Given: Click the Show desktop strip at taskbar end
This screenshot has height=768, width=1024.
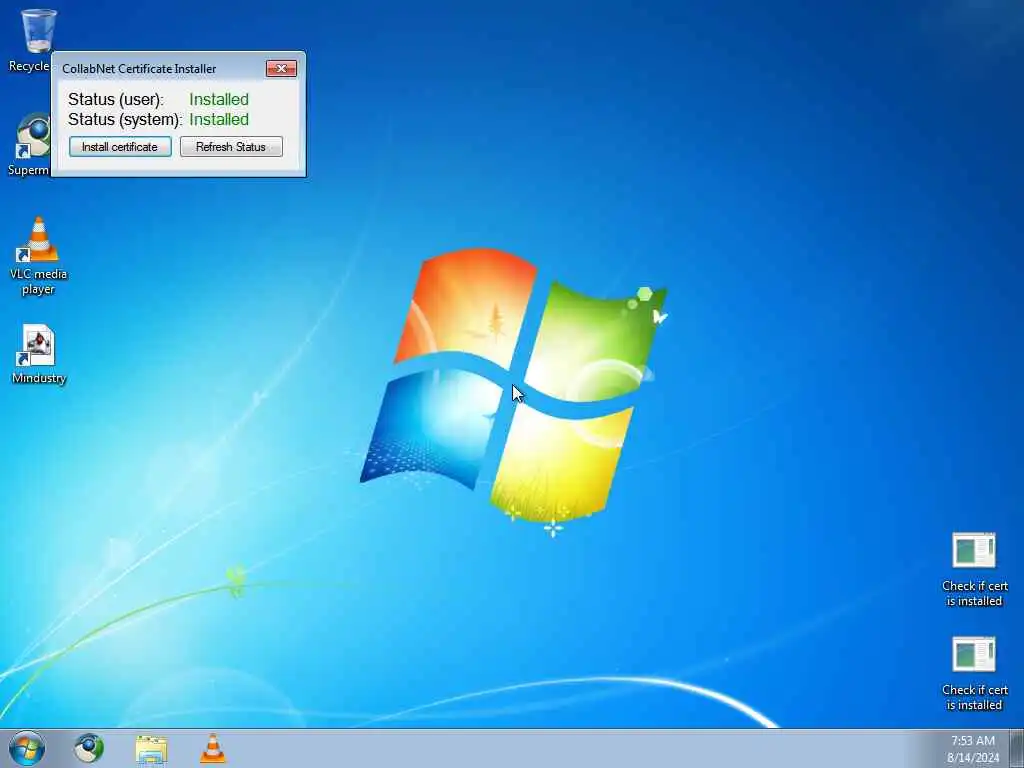Looking at the screenshot, I should (1017, 748).
